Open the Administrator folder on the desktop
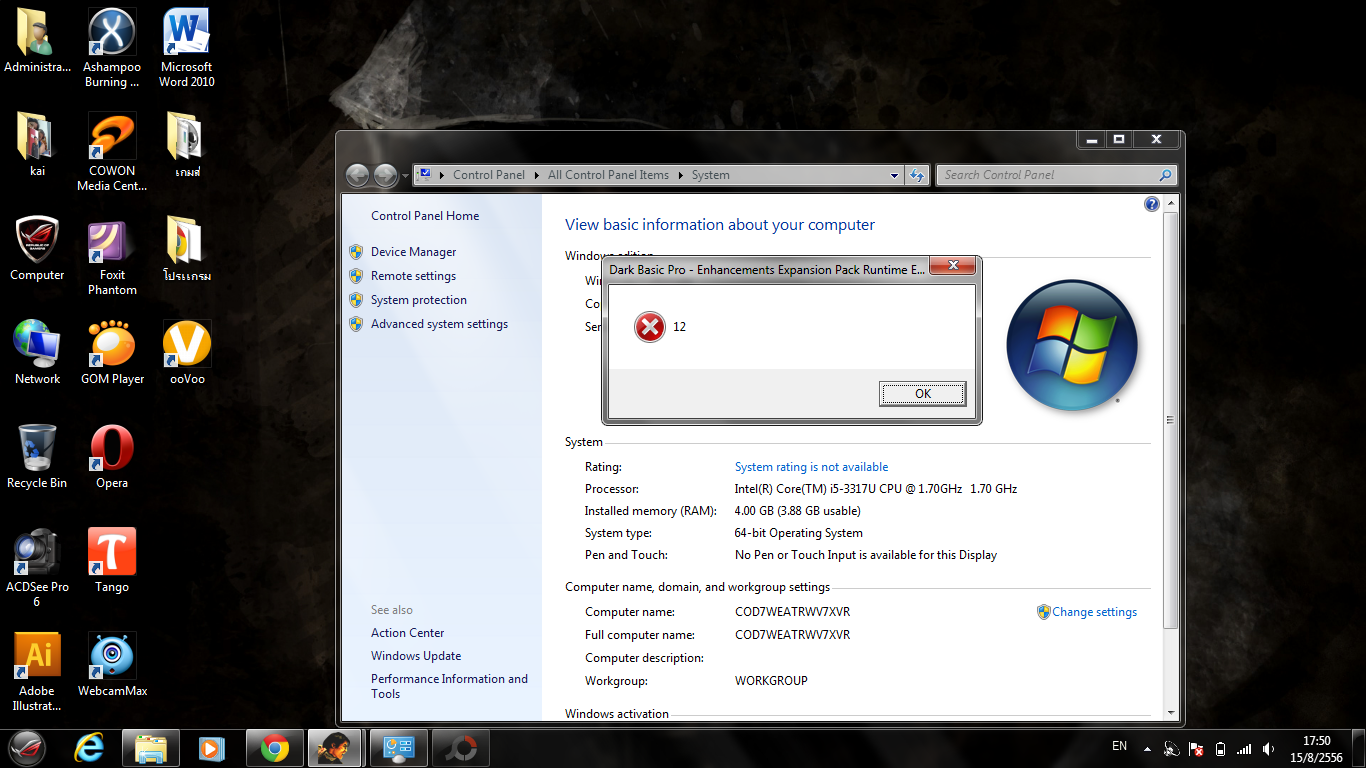Image resolution: width=1366 pixels, height=768 pixels. [38, 41]
